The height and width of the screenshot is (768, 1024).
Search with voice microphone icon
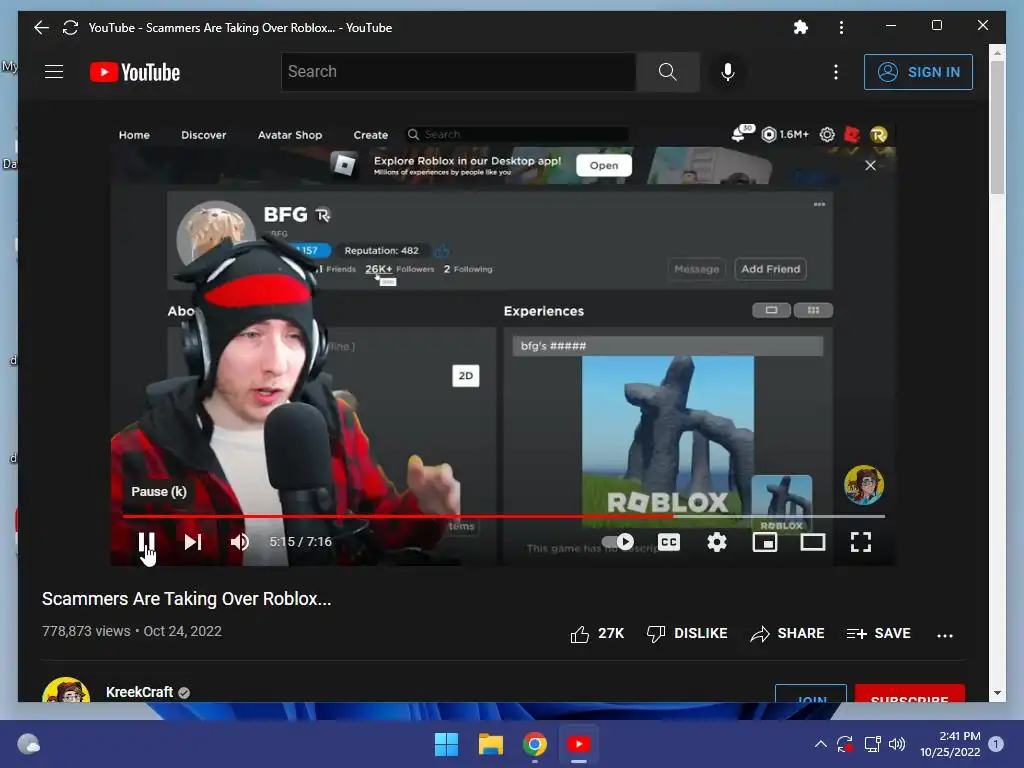728,72
